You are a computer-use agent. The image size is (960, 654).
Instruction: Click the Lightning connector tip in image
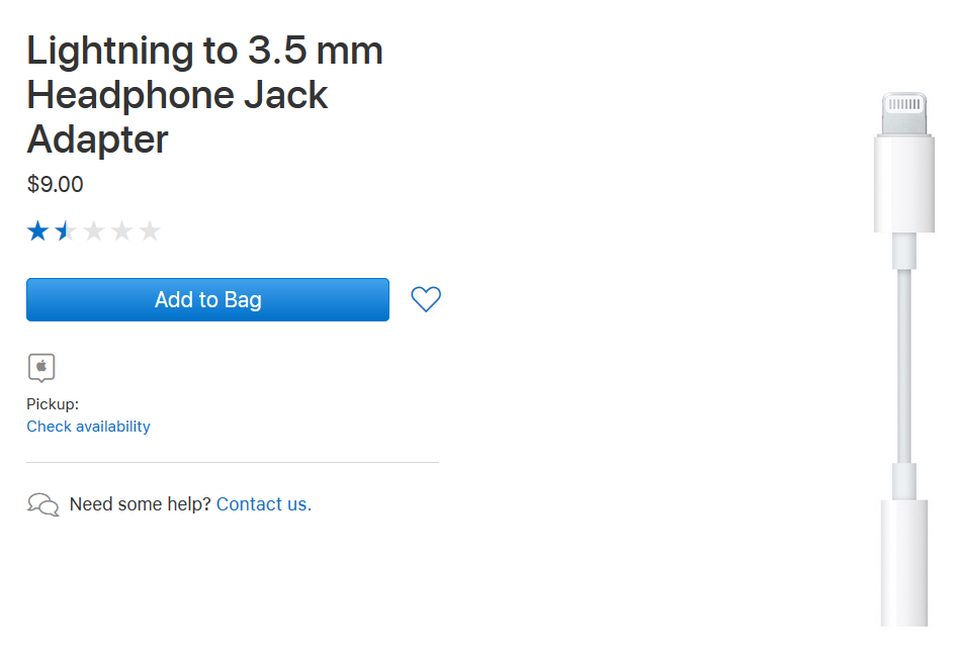click(x=904, y=113)
